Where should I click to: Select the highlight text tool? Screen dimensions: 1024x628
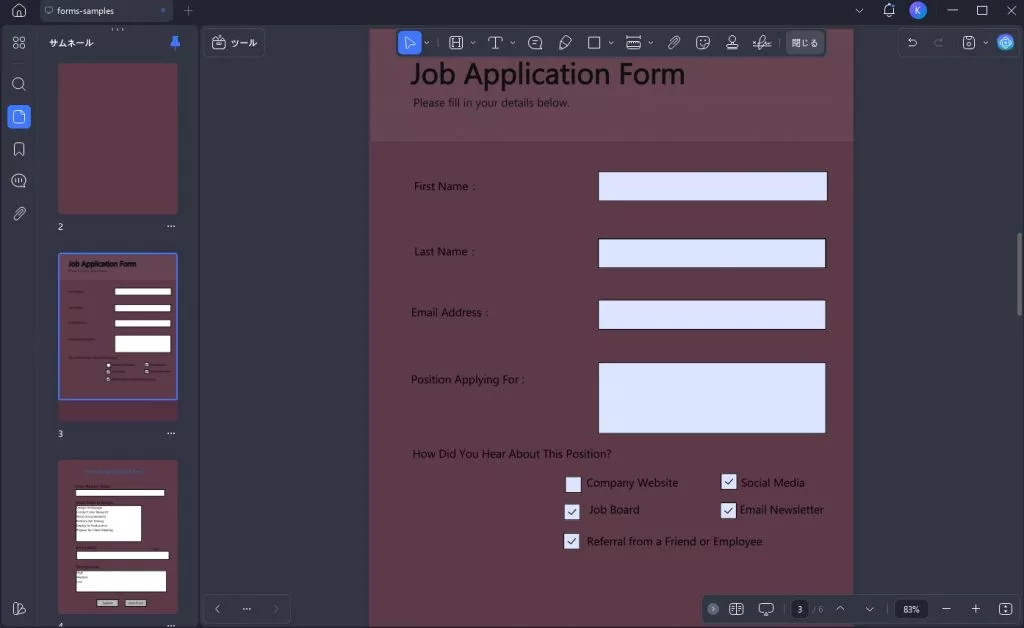456,43
